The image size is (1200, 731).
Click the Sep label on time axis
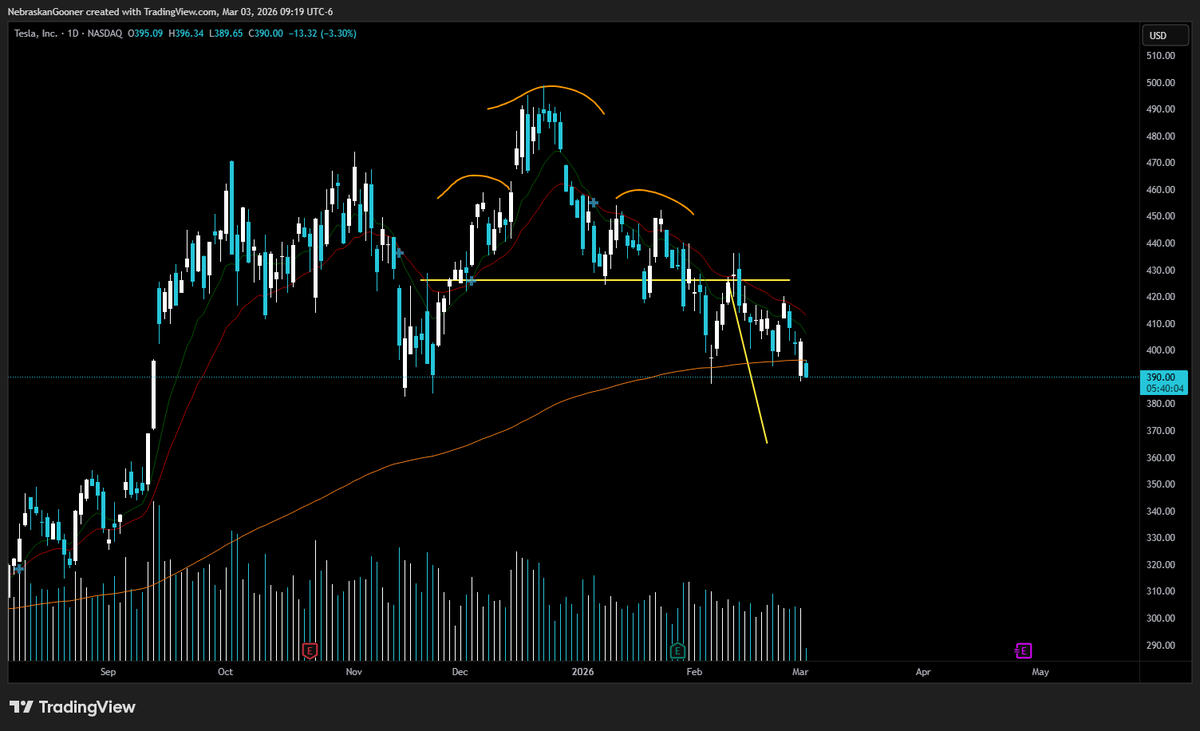click(108, 673)
